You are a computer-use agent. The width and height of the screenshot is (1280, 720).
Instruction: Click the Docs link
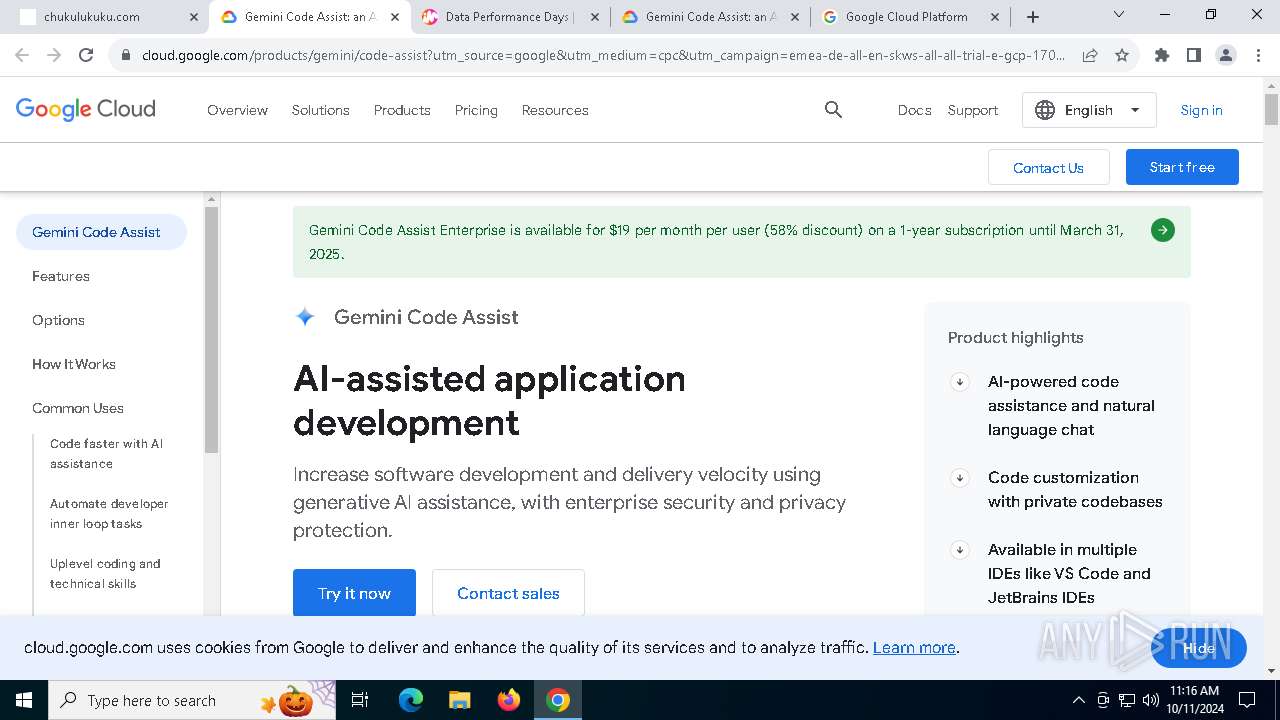click(915, 110)
